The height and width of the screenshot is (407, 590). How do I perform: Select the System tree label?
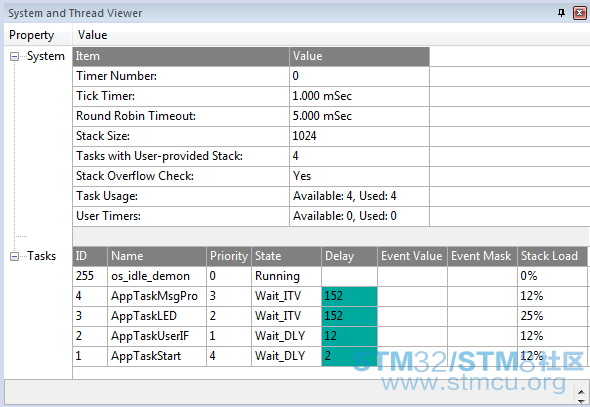click(46, 56)
